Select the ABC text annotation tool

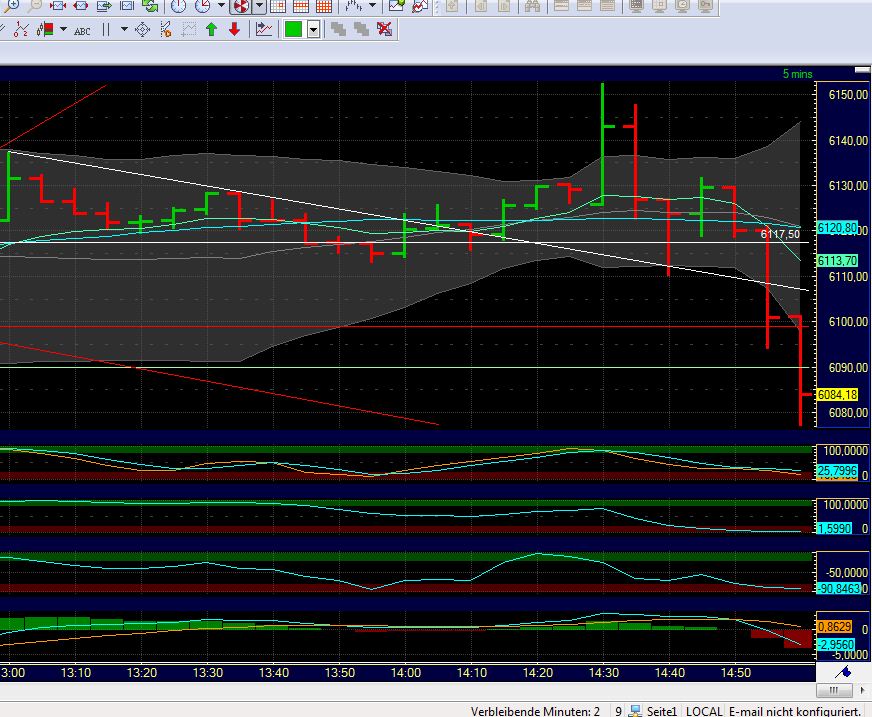tap(82, 30)
